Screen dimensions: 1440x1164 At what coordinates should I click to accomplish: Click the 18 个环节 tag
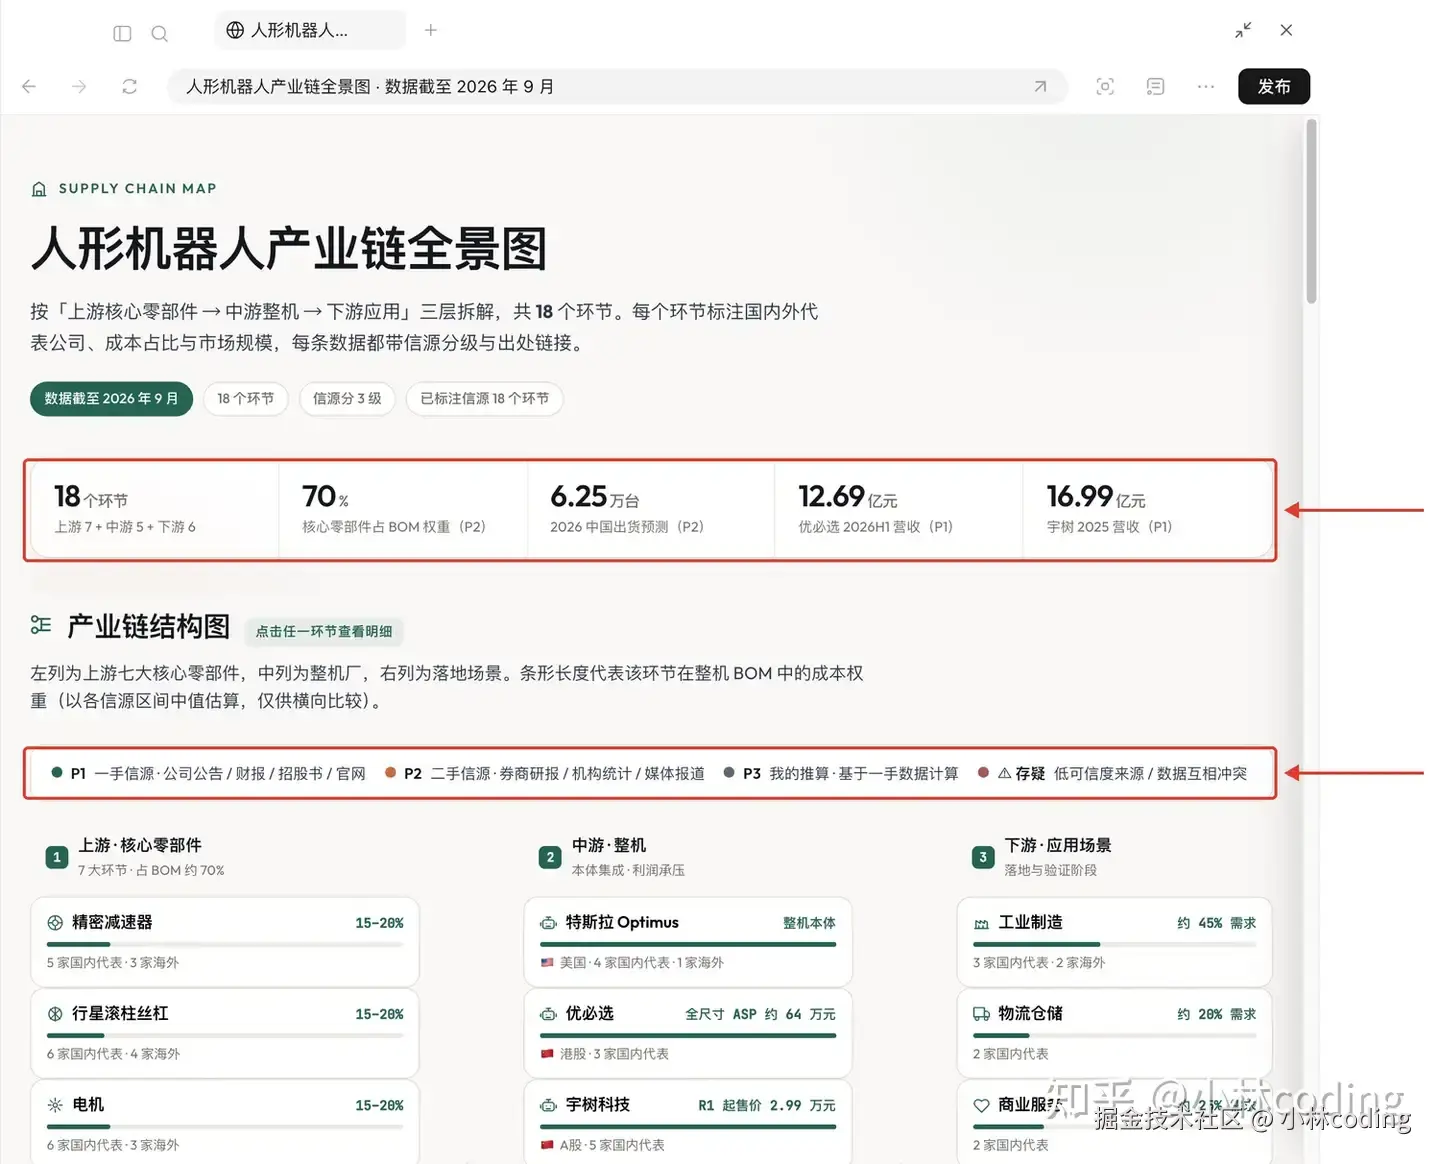pos(246,398)
